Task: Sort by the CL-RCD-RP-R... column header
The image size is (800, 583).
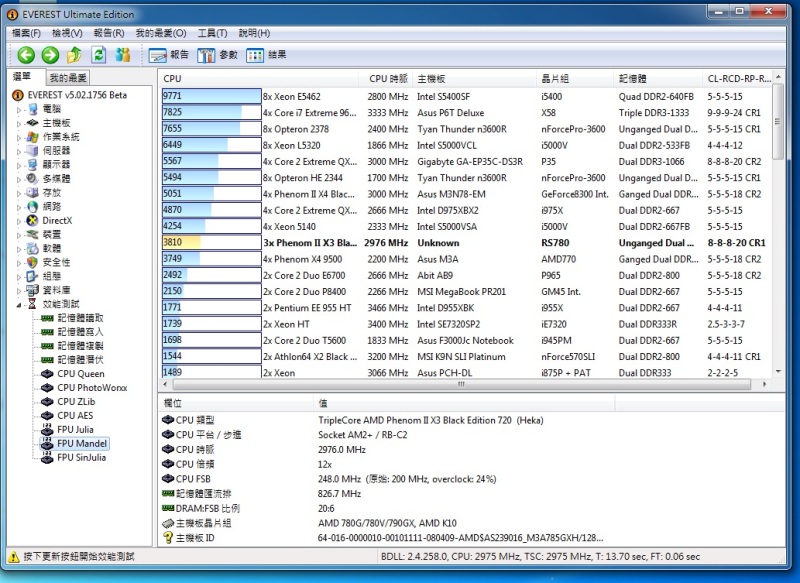Action: point(739,79)
